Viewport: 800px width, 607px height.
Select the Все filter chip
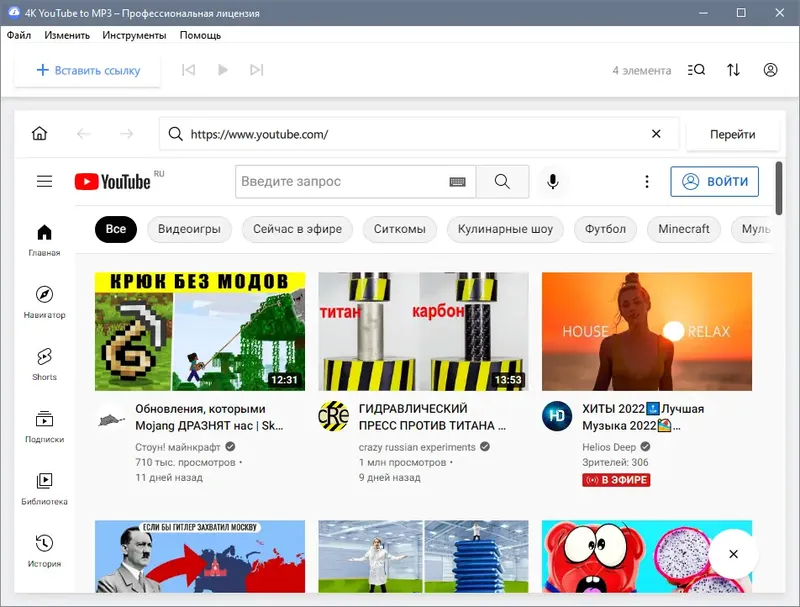point(115,229)
